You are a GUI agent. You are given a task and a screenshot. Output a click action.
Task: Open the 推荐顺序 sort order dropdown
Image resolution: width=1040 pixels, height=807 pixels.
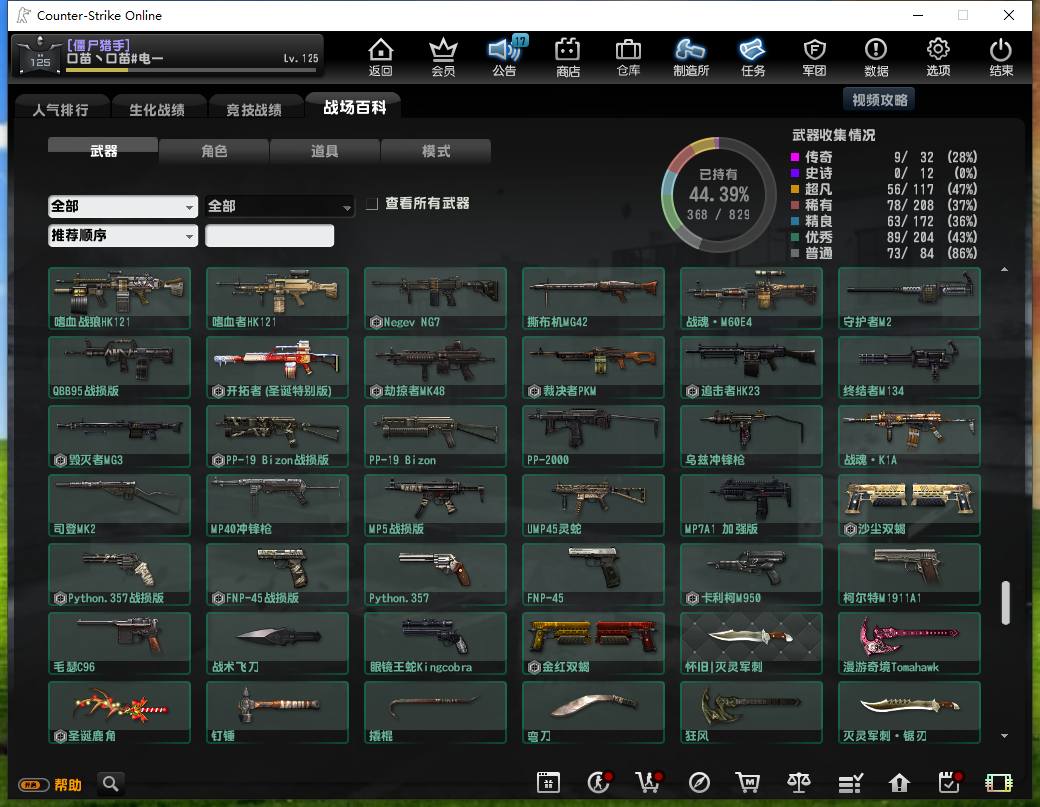(123, 235)
